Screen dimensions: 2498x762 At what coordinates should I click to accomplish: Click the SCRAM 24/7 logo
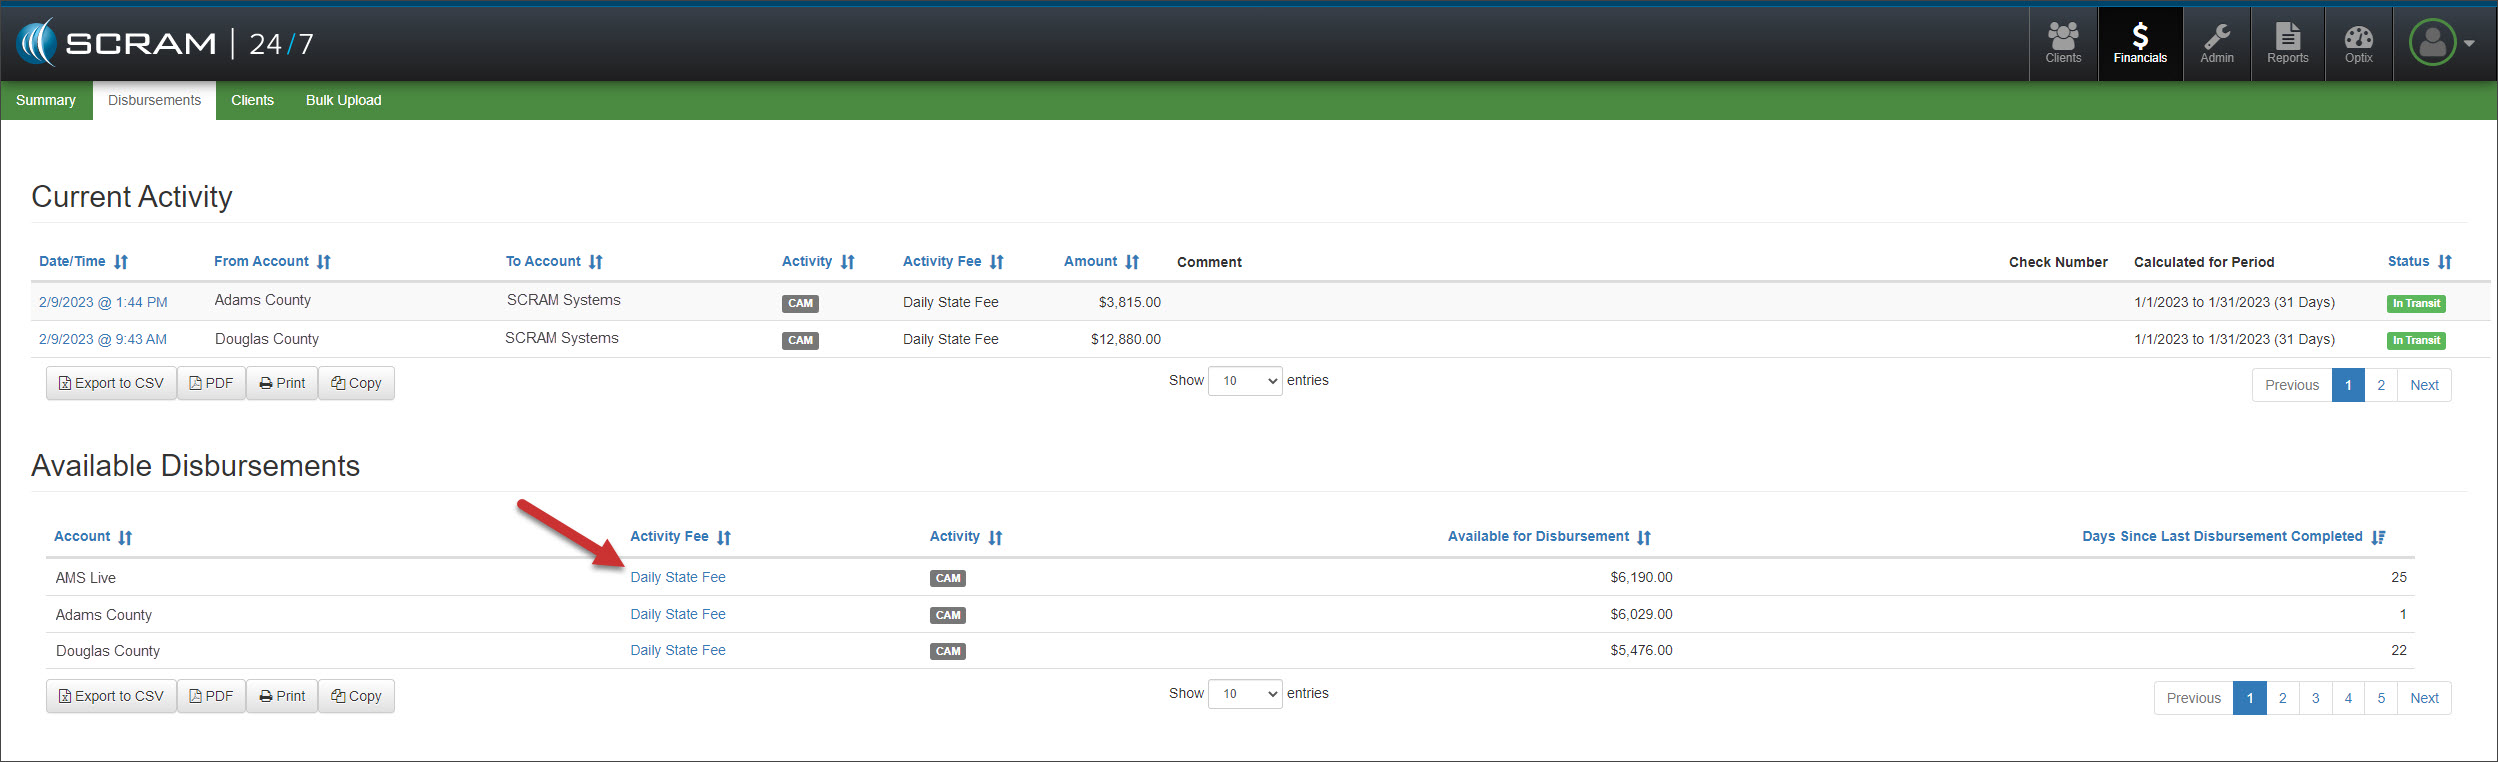click(165, 44)
